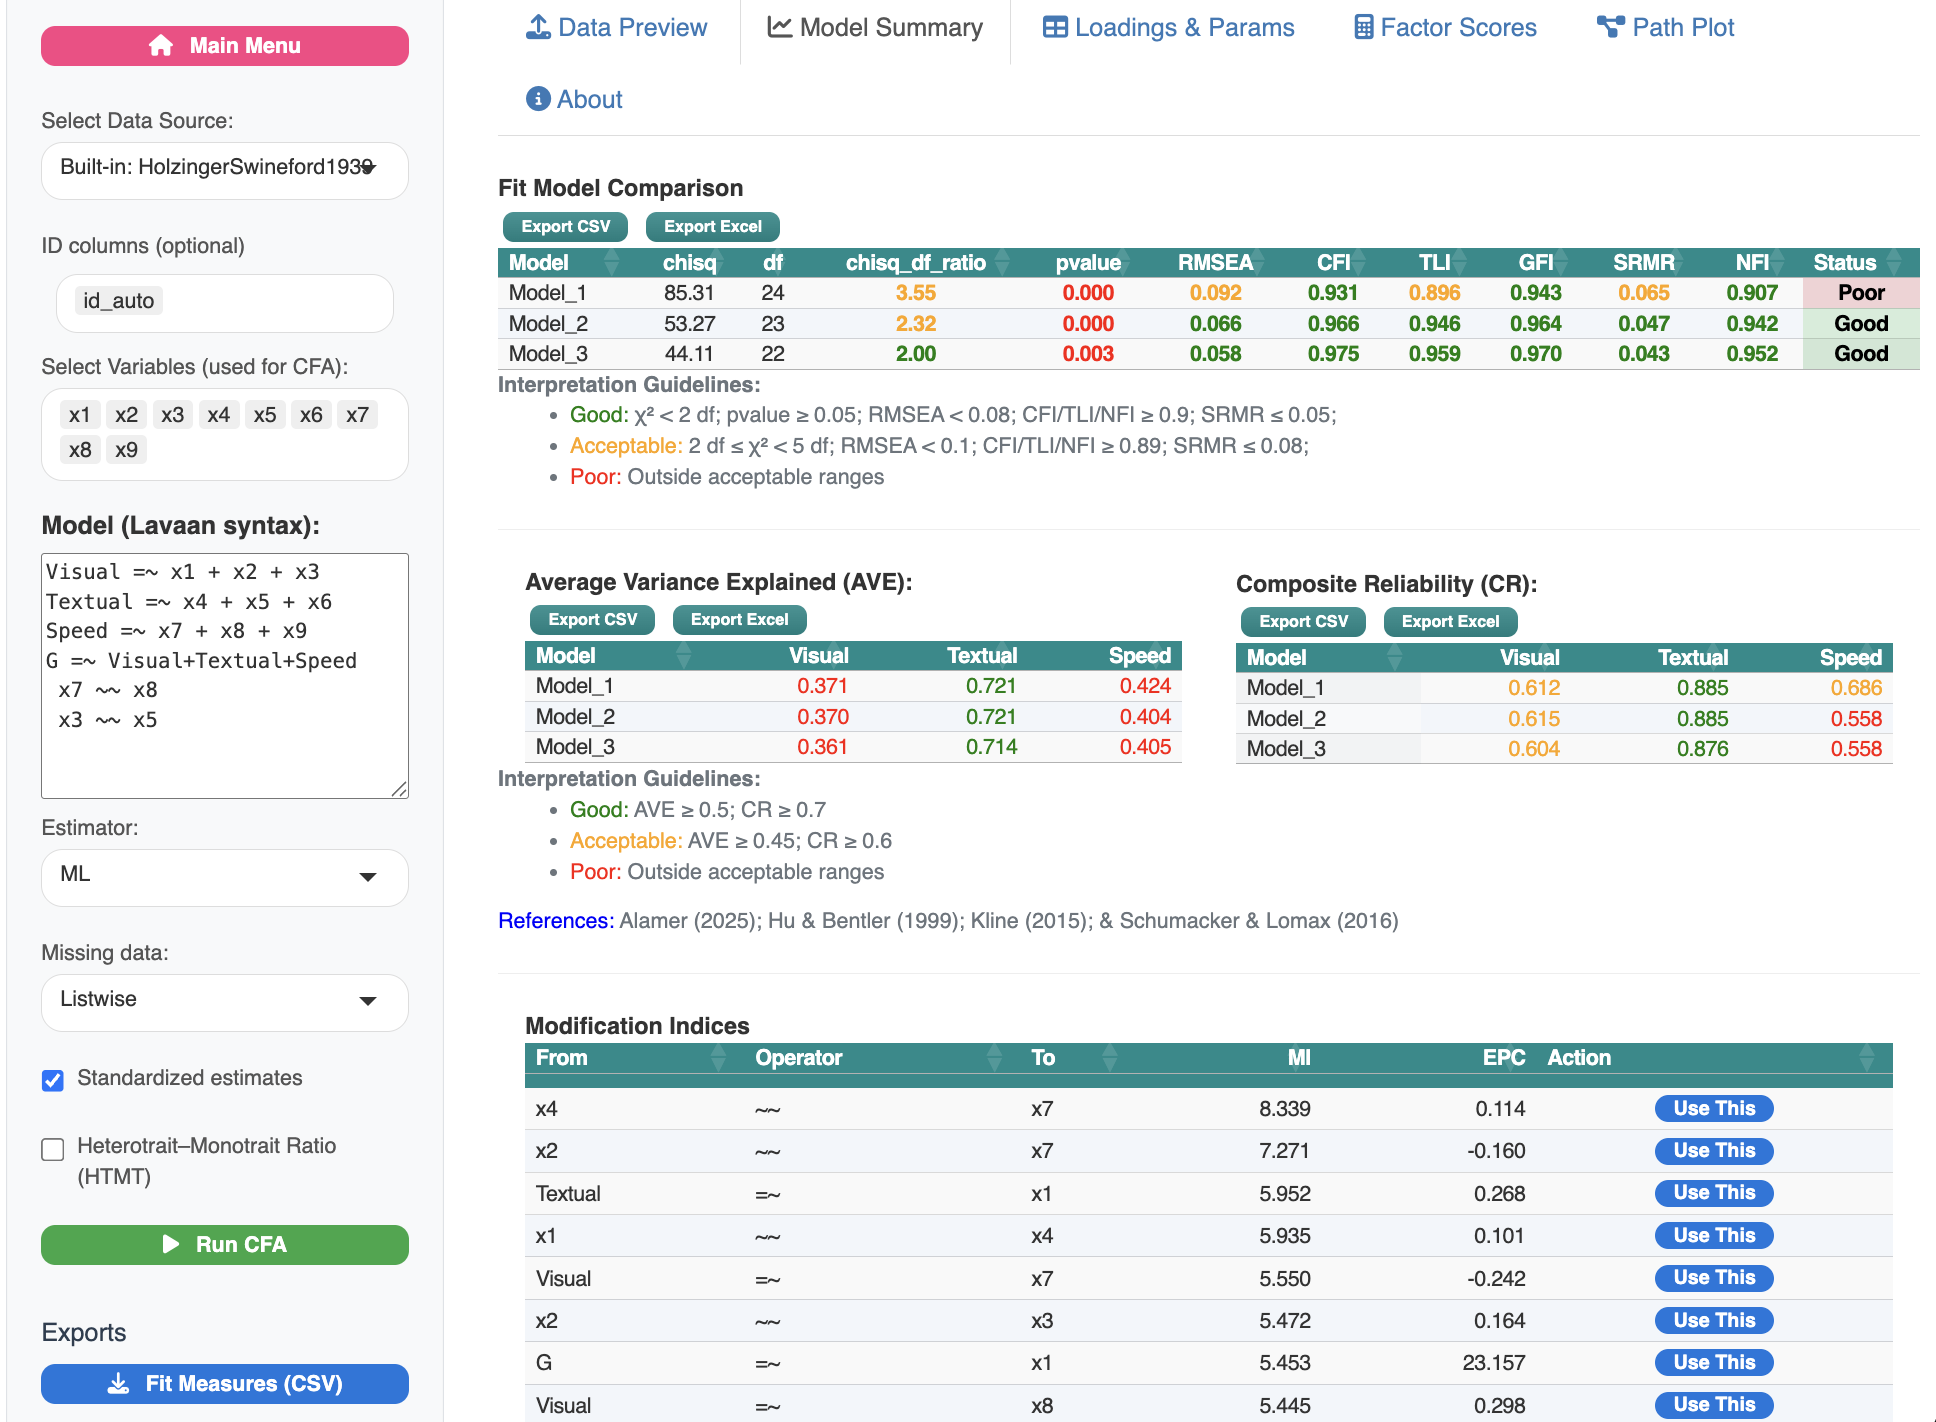1936x1422 pixels.
Task: Open the Select Data Source dropdown
Action: click(x=224, y=168)
